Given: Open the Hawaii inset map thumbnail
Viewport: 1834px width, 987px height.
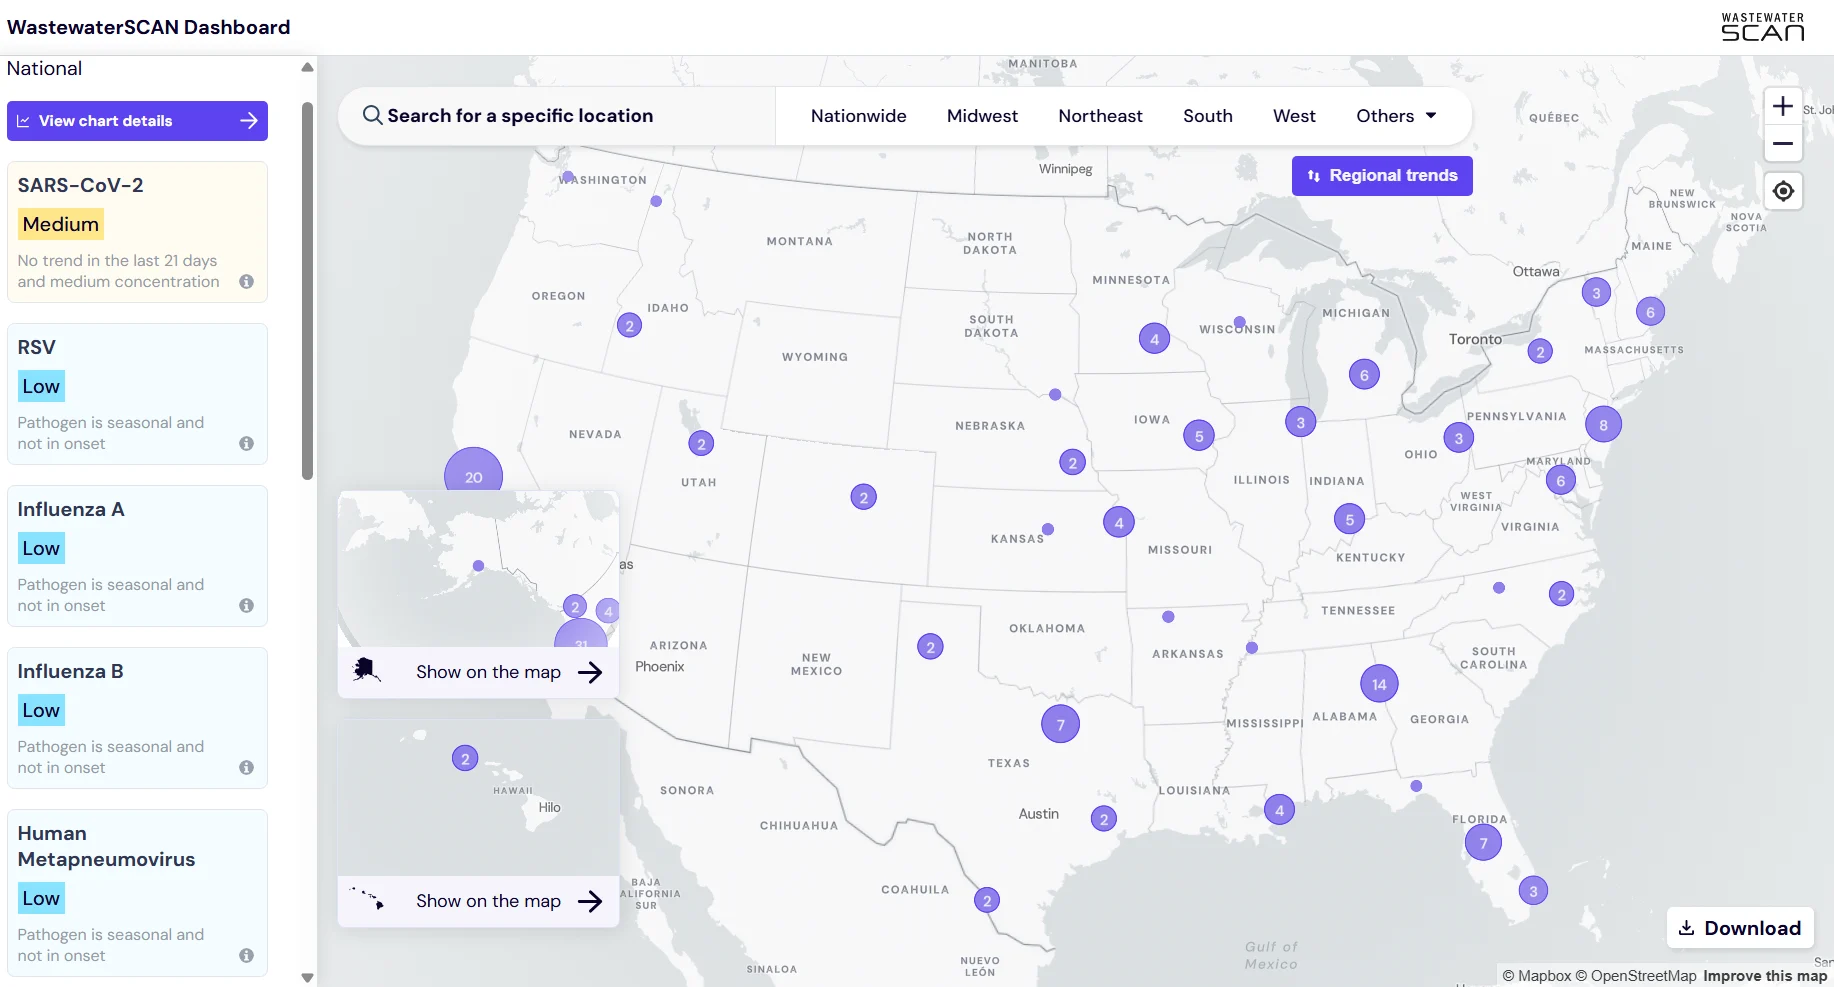Looking at the screenshot, I should (x=478, y=798).
